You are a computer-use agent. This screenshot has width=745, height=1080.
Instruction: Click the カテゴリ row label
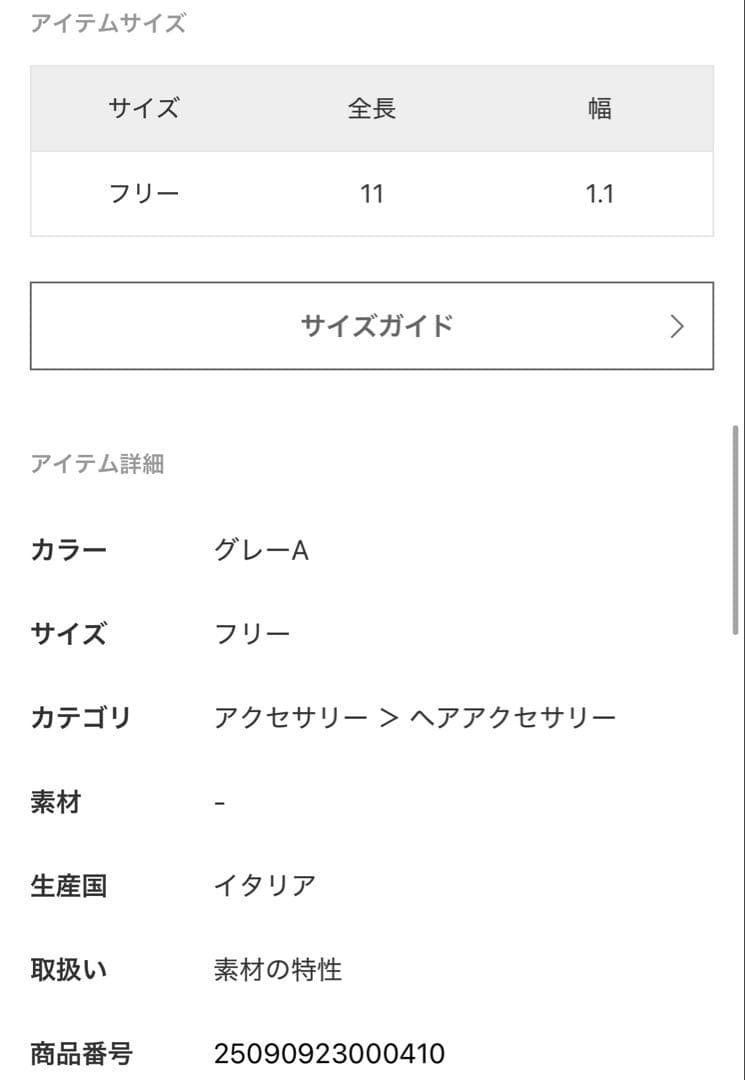[x=81, y=718]
